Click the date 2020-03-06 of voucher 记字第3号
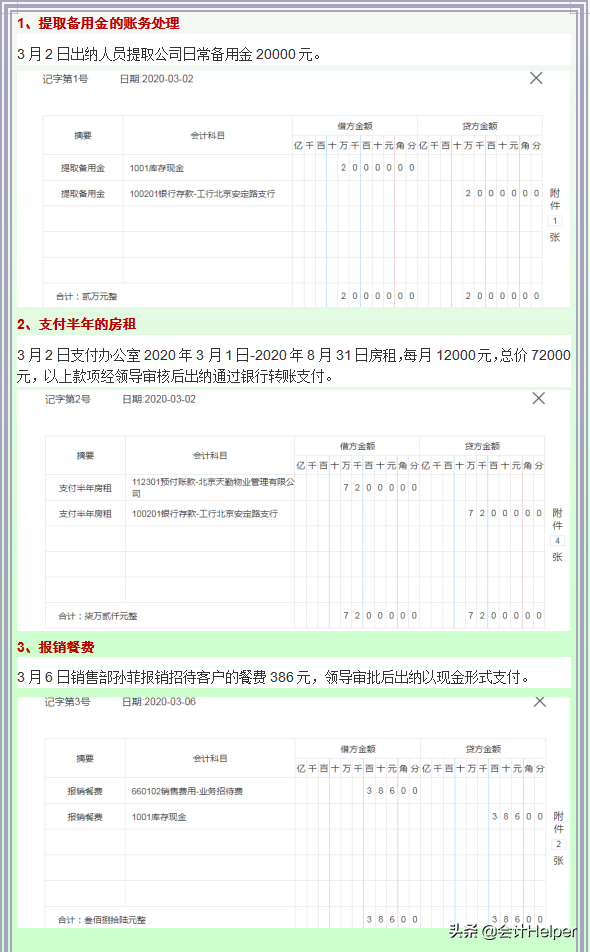 click(x=159, y=702)
